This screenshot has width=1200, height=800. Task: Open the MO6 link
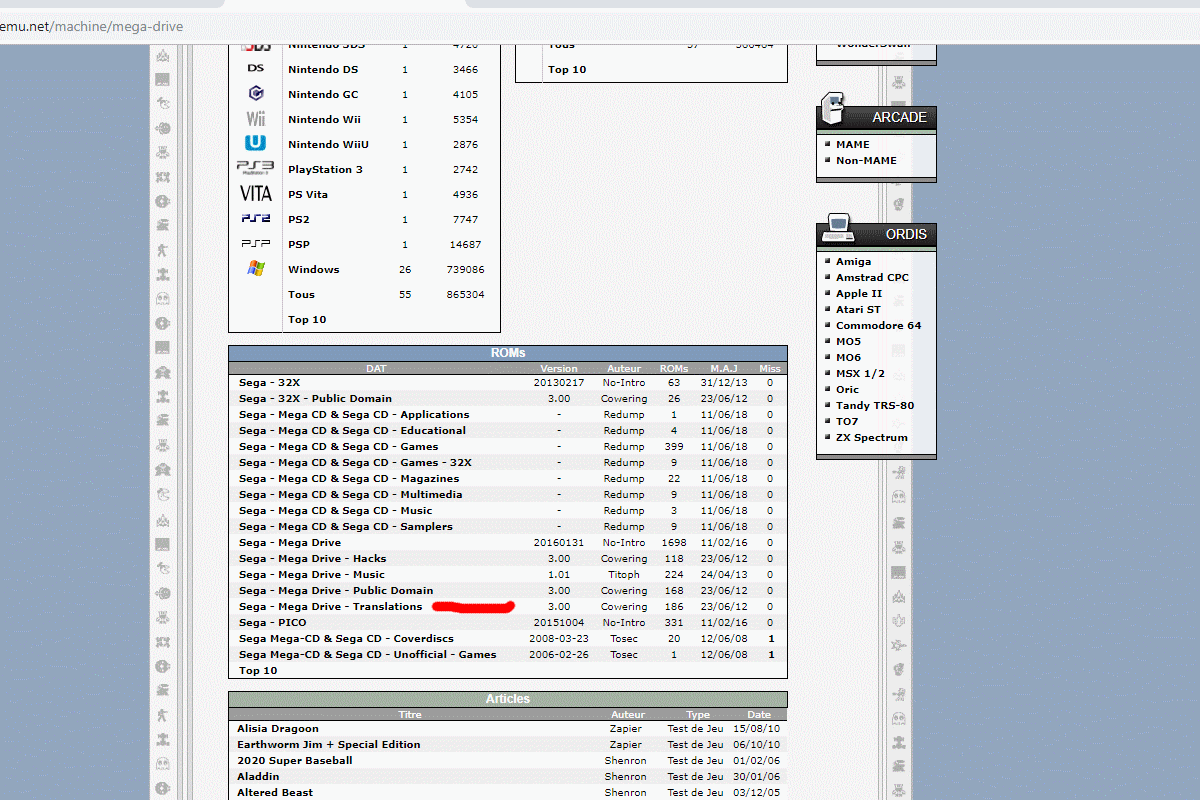pos(848,357)
